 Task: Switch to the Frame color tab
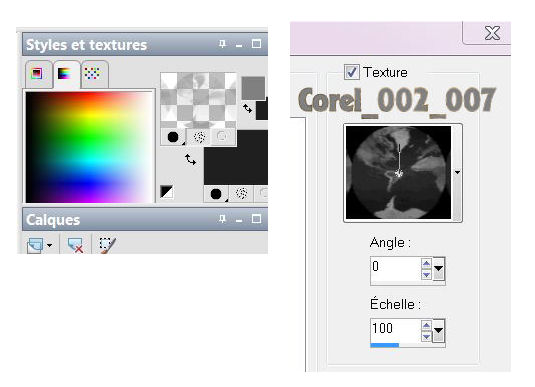pyautogui.click(x=38, y=73)
